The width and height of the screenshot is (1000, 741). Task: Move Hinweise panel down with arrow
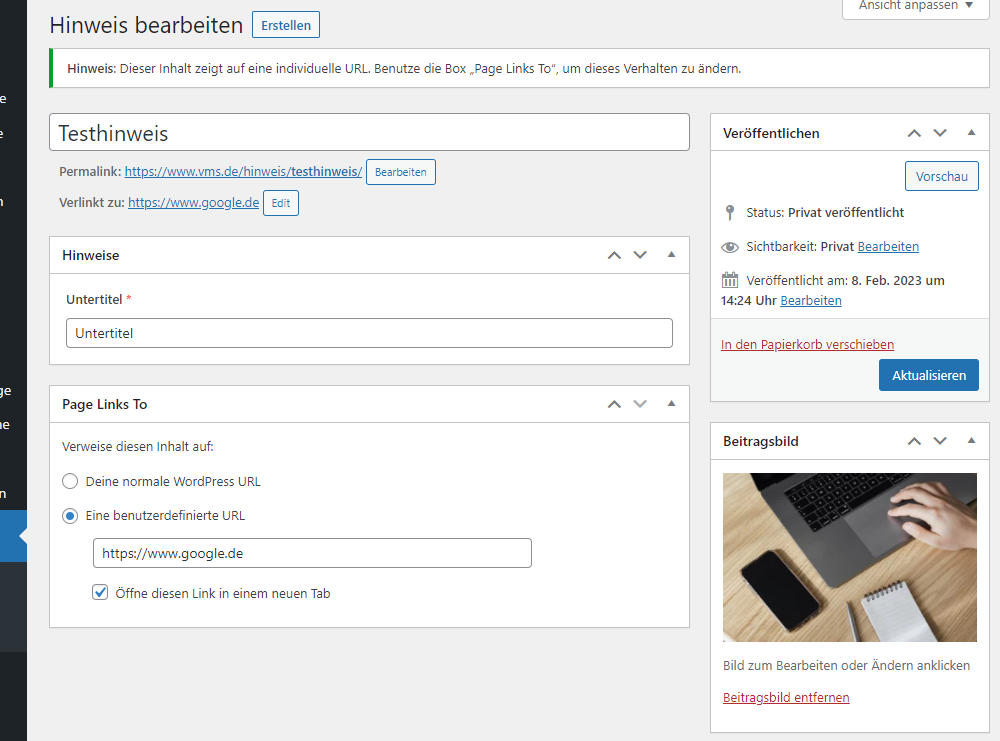point(640,255)
